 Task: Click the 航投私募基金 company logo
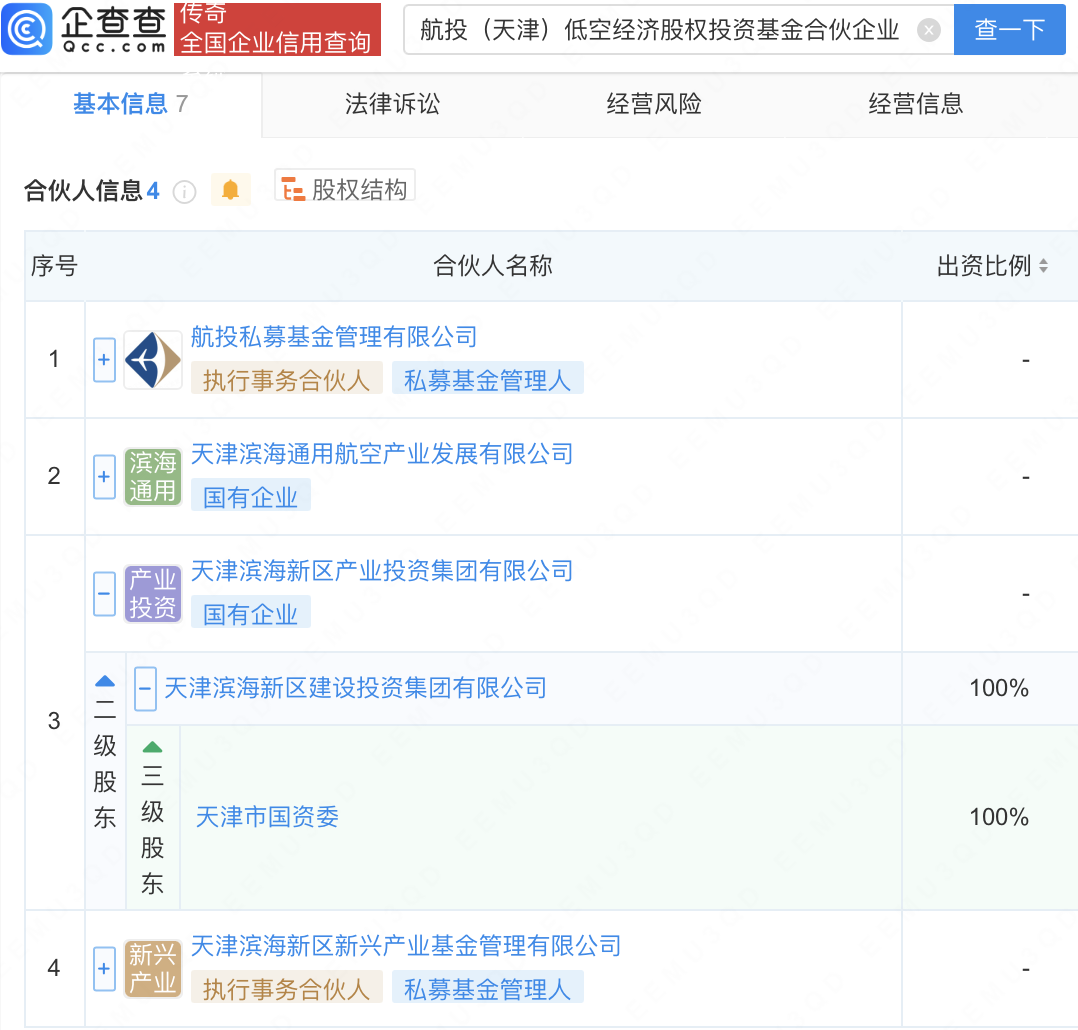tap(152, 360)
